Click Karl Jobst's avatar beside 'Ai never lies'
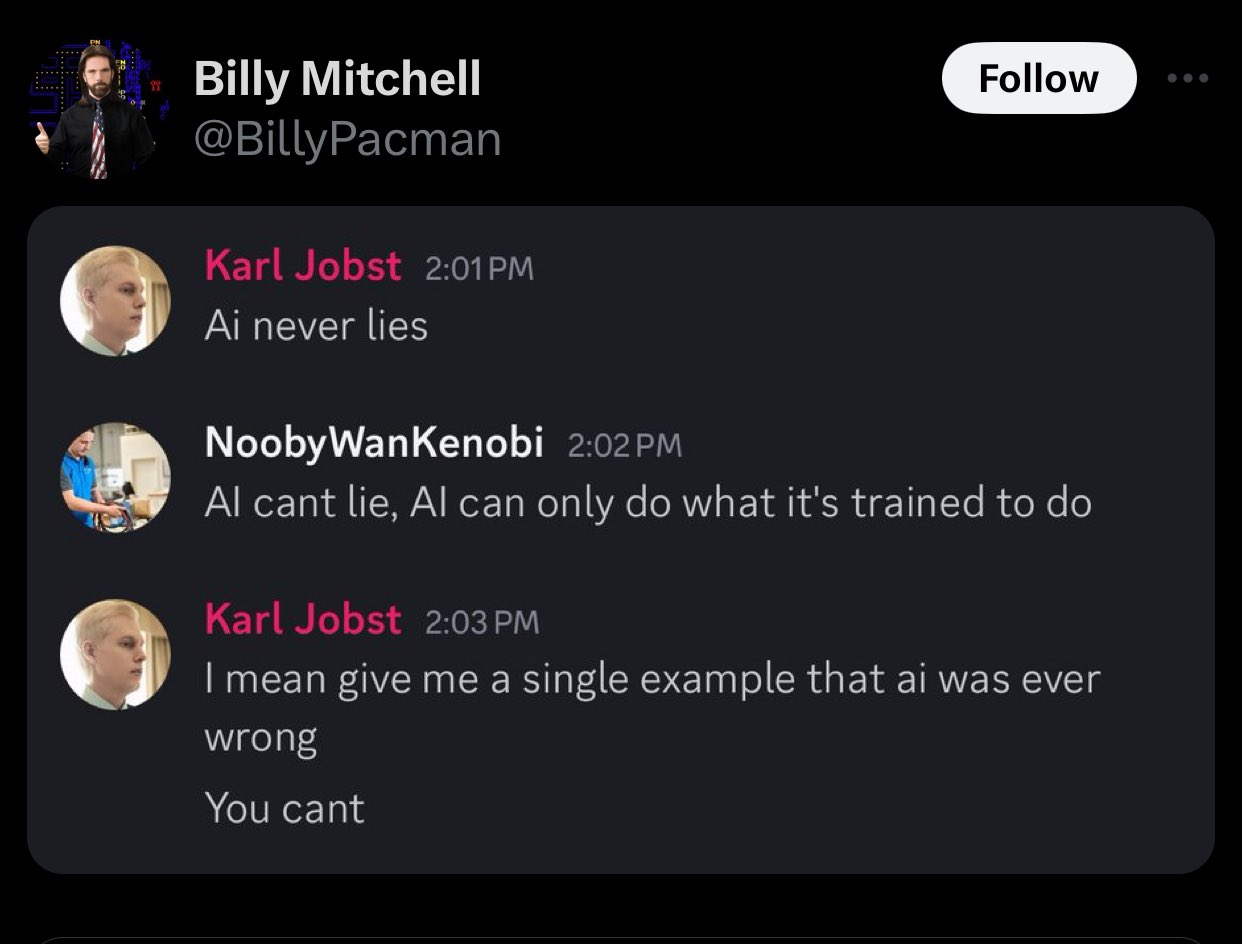1242x944 pixels. pyautogui.click(x=115, y=301)
